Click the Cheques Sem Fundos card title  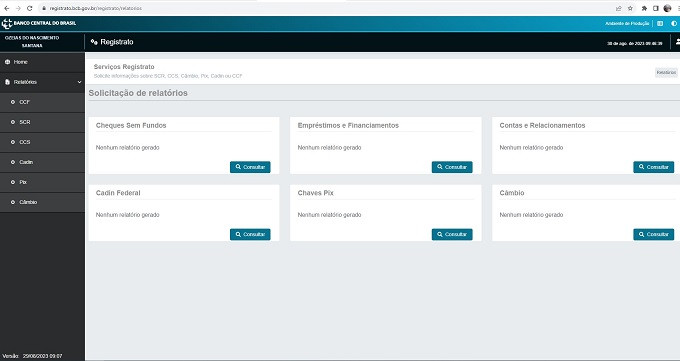coord(131,125)
